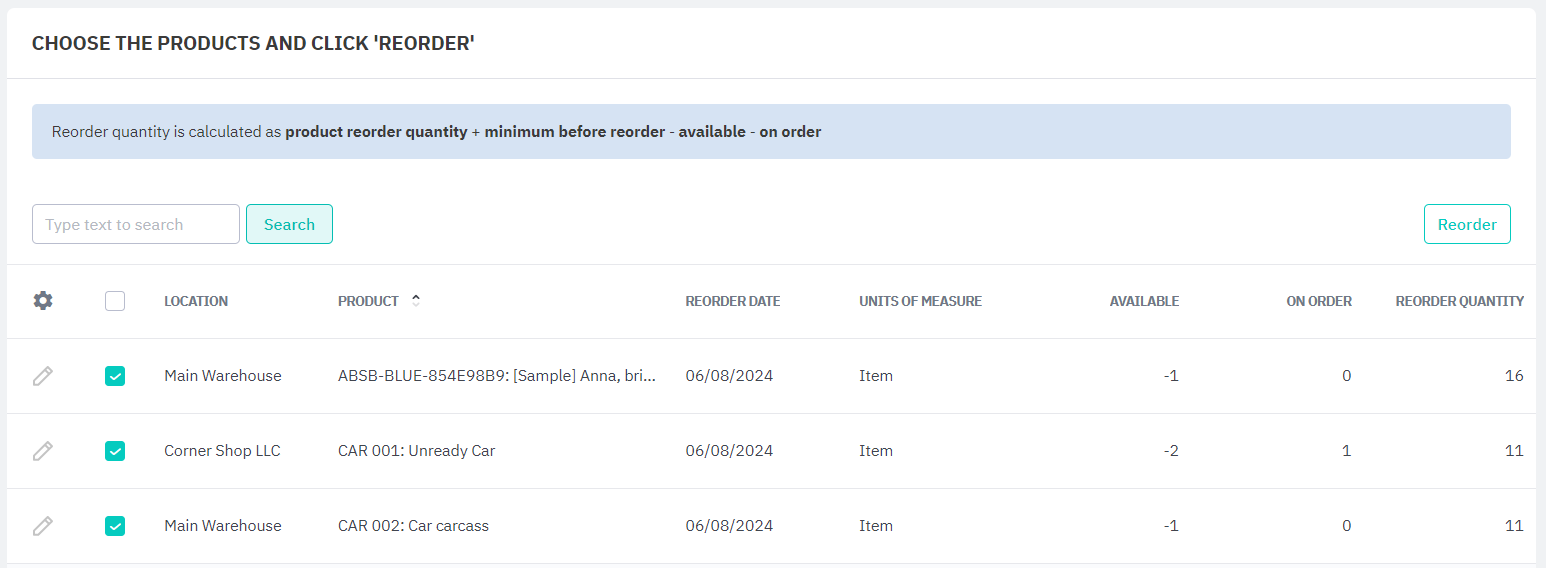
Task: Click pencil edit icon for ABSB-BLUE row
Action: [43, 376]
